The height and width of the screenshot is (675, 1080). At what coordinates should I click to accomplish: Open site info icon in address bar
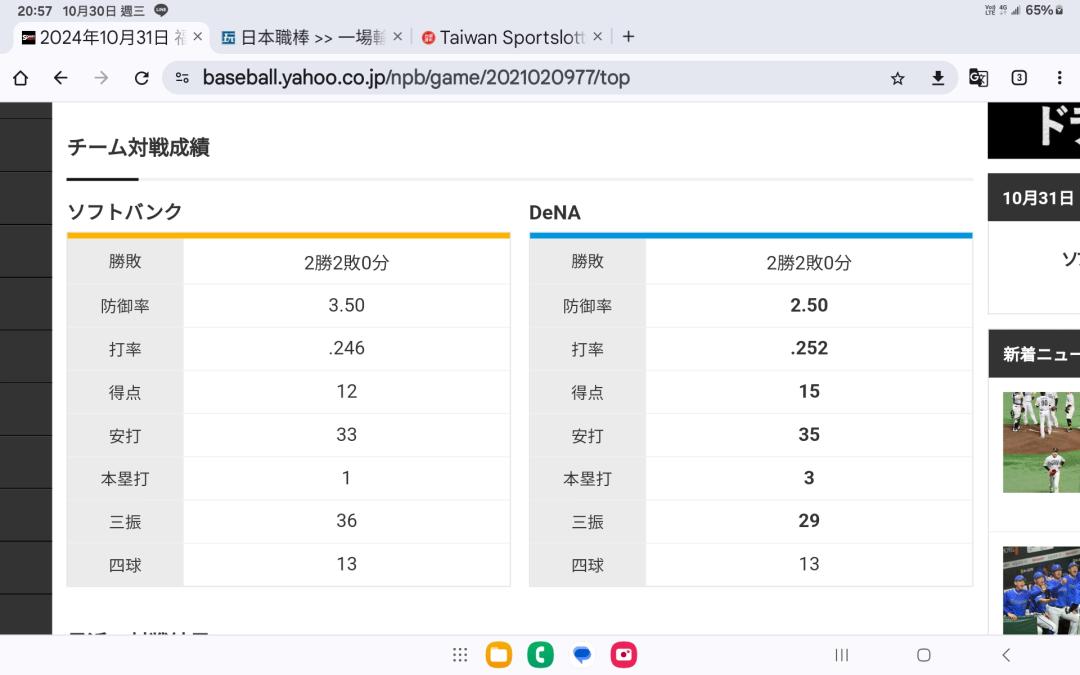pos(182,78)
